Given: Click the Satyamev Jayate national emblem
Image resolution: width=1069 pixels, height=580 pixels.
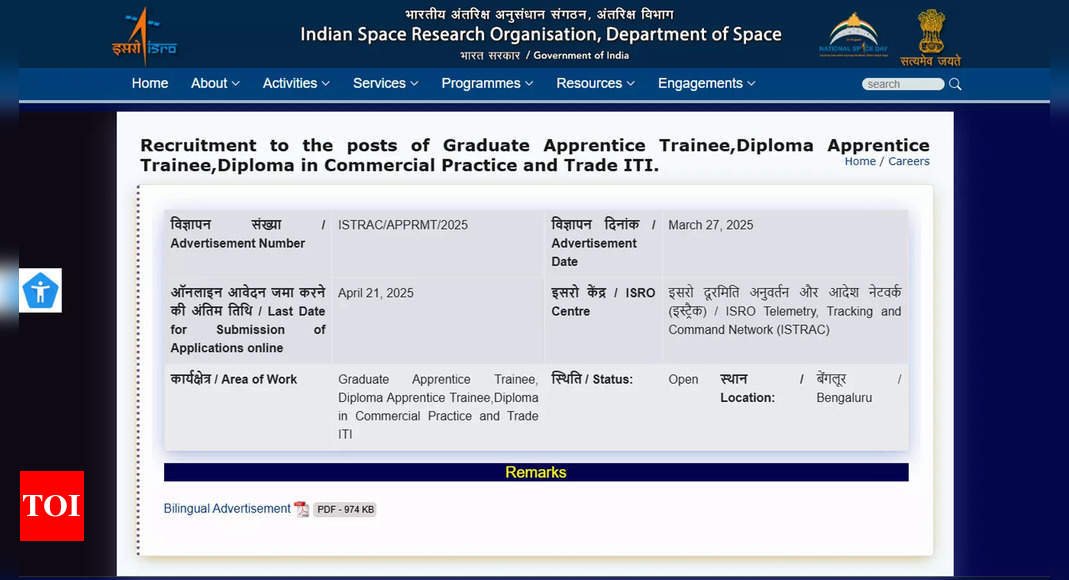Looking at the screenshot, I should 931,37.
